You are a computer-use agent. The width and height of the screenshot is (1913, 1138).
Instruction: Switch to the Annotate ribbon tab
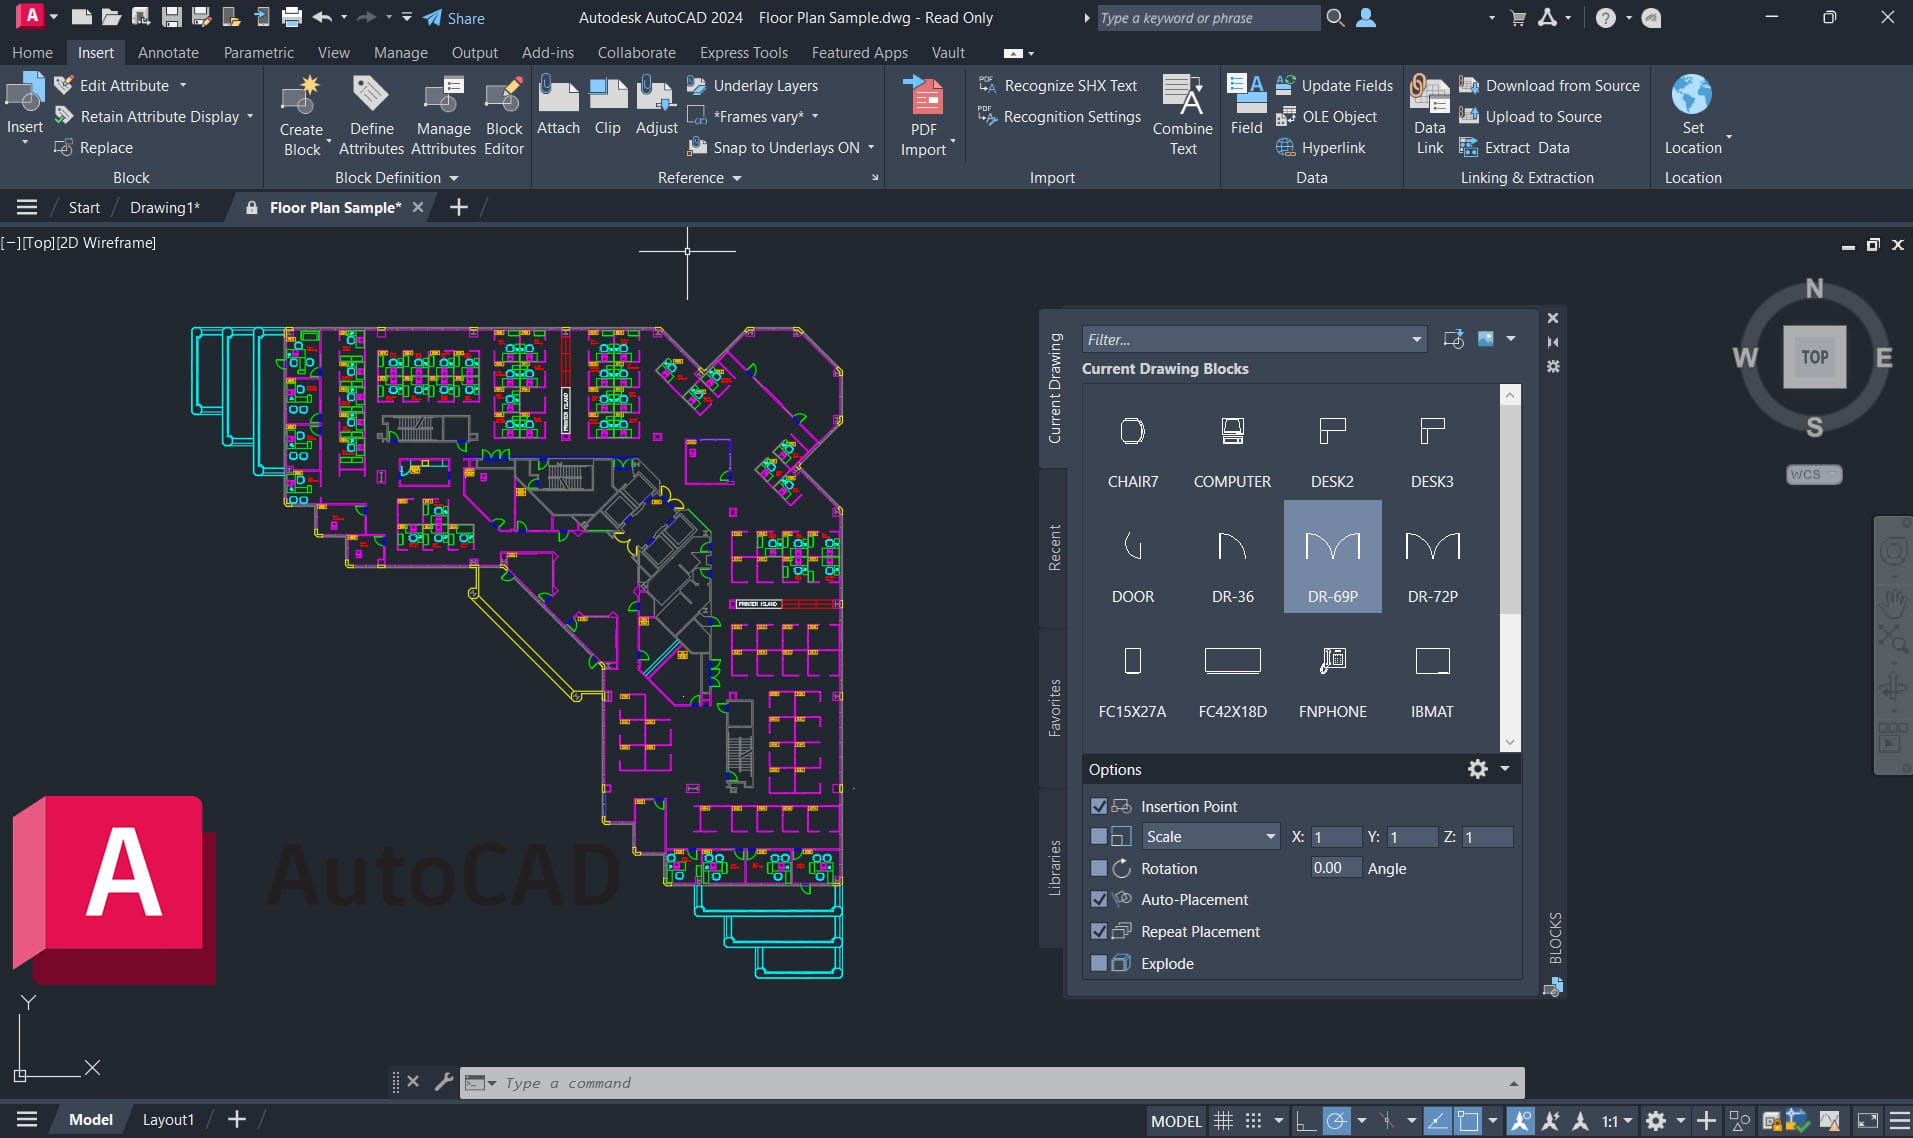(168, 52)
